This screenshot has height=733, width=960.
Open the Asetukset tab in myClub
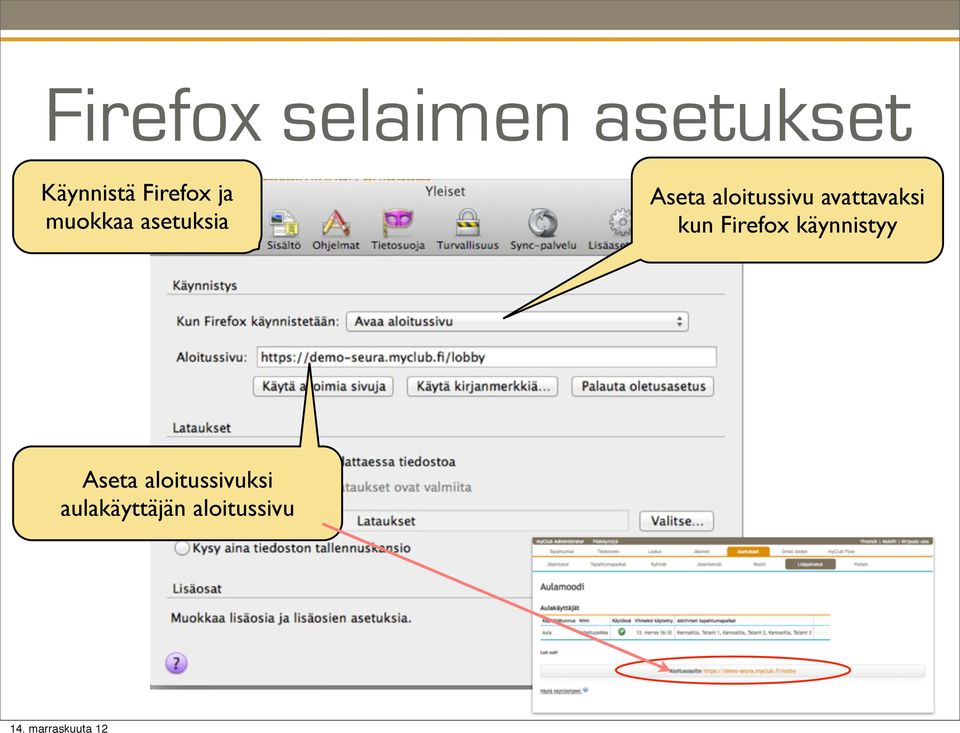click(748, 551)
